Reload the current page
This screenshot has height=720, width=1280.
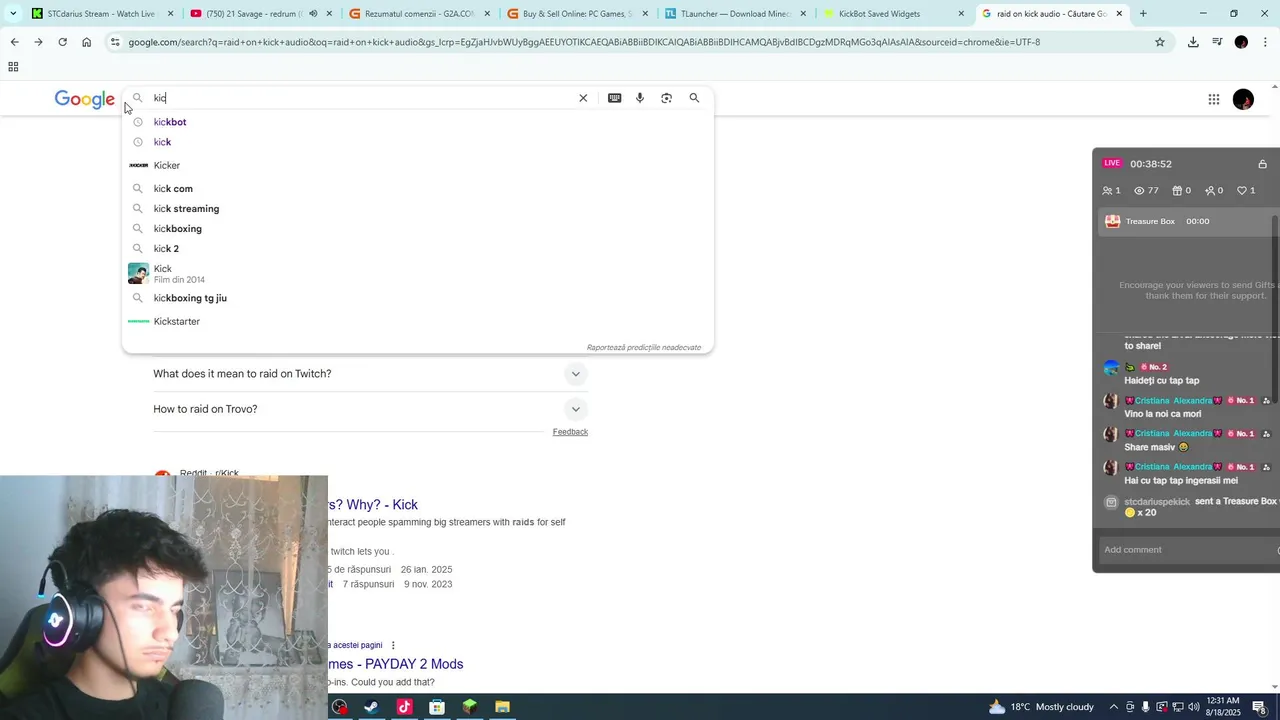(x=62, y=42)
